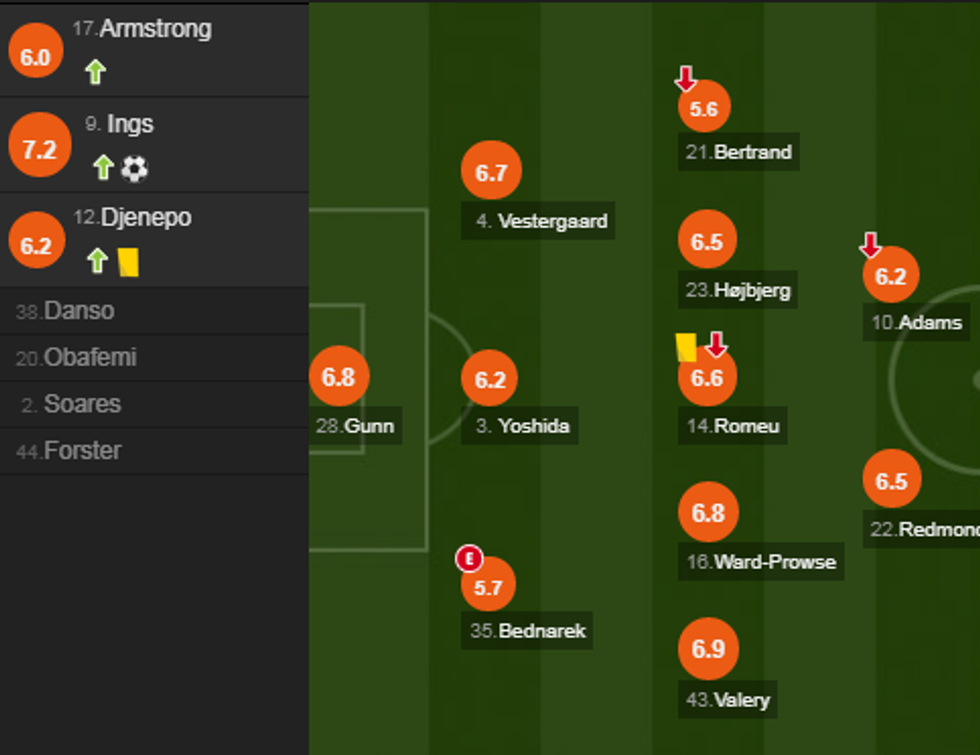Click the goal ball icon beside Ings
This screenshot has height=755, width=980.
(134, 168)
